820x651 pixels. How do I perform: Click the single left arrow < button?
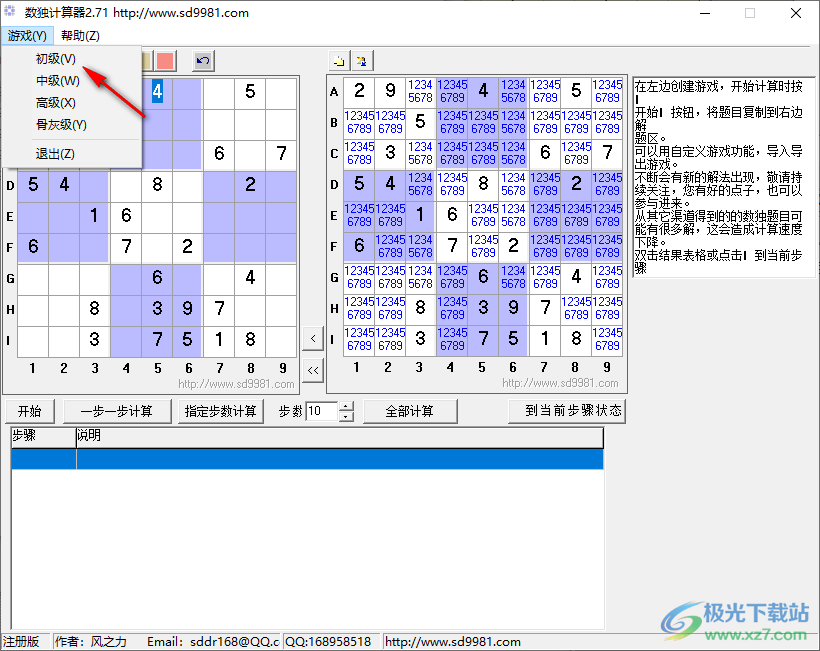313,338
